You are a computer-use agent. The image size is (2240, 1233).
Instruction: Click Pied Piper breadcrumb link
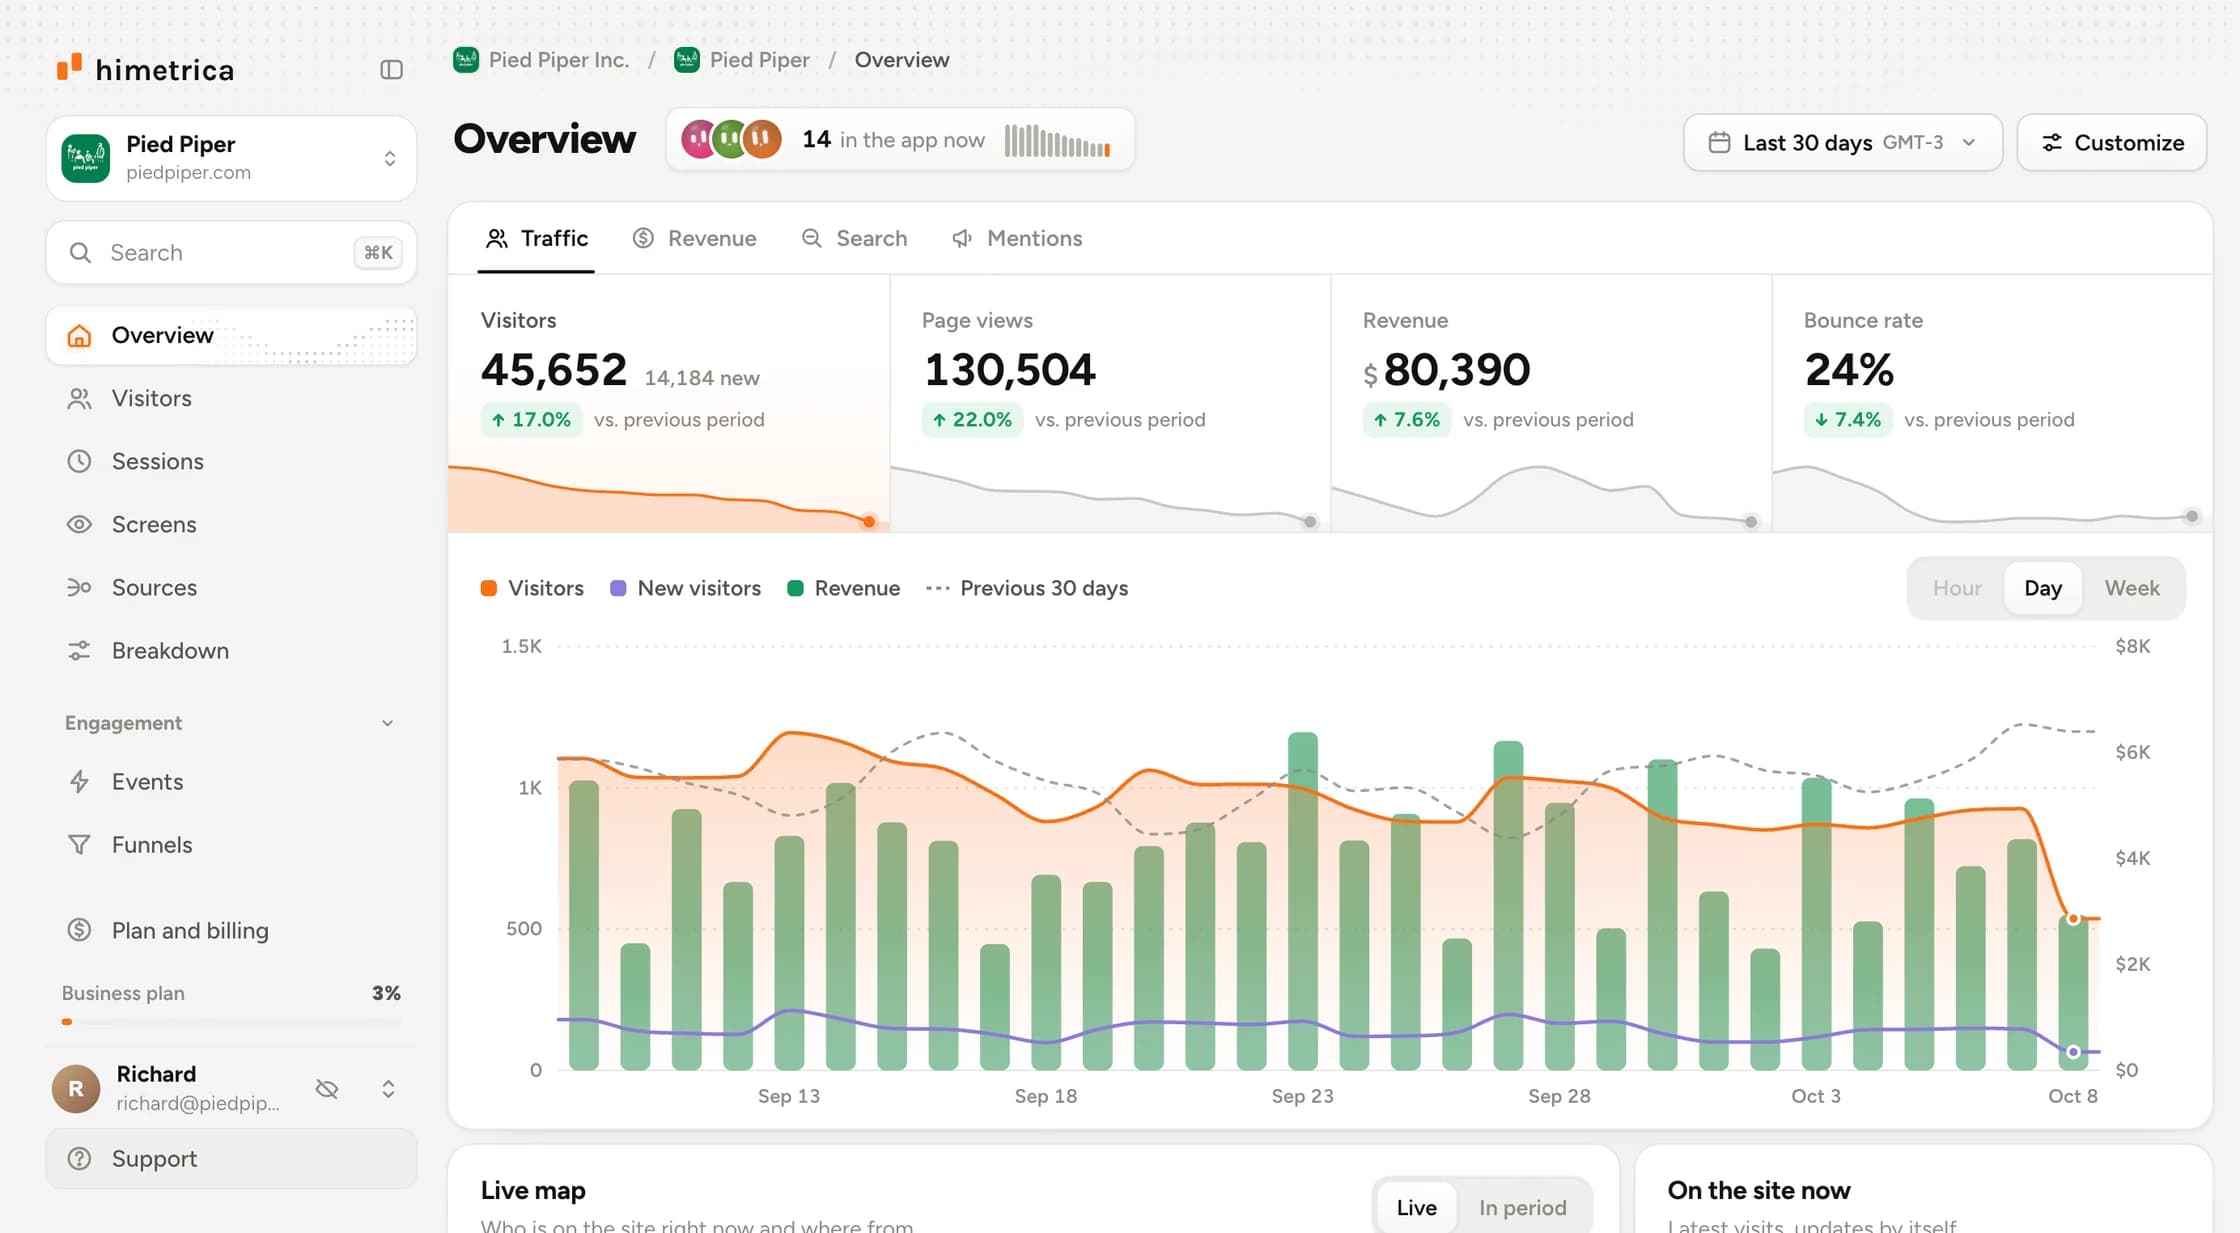742,60
